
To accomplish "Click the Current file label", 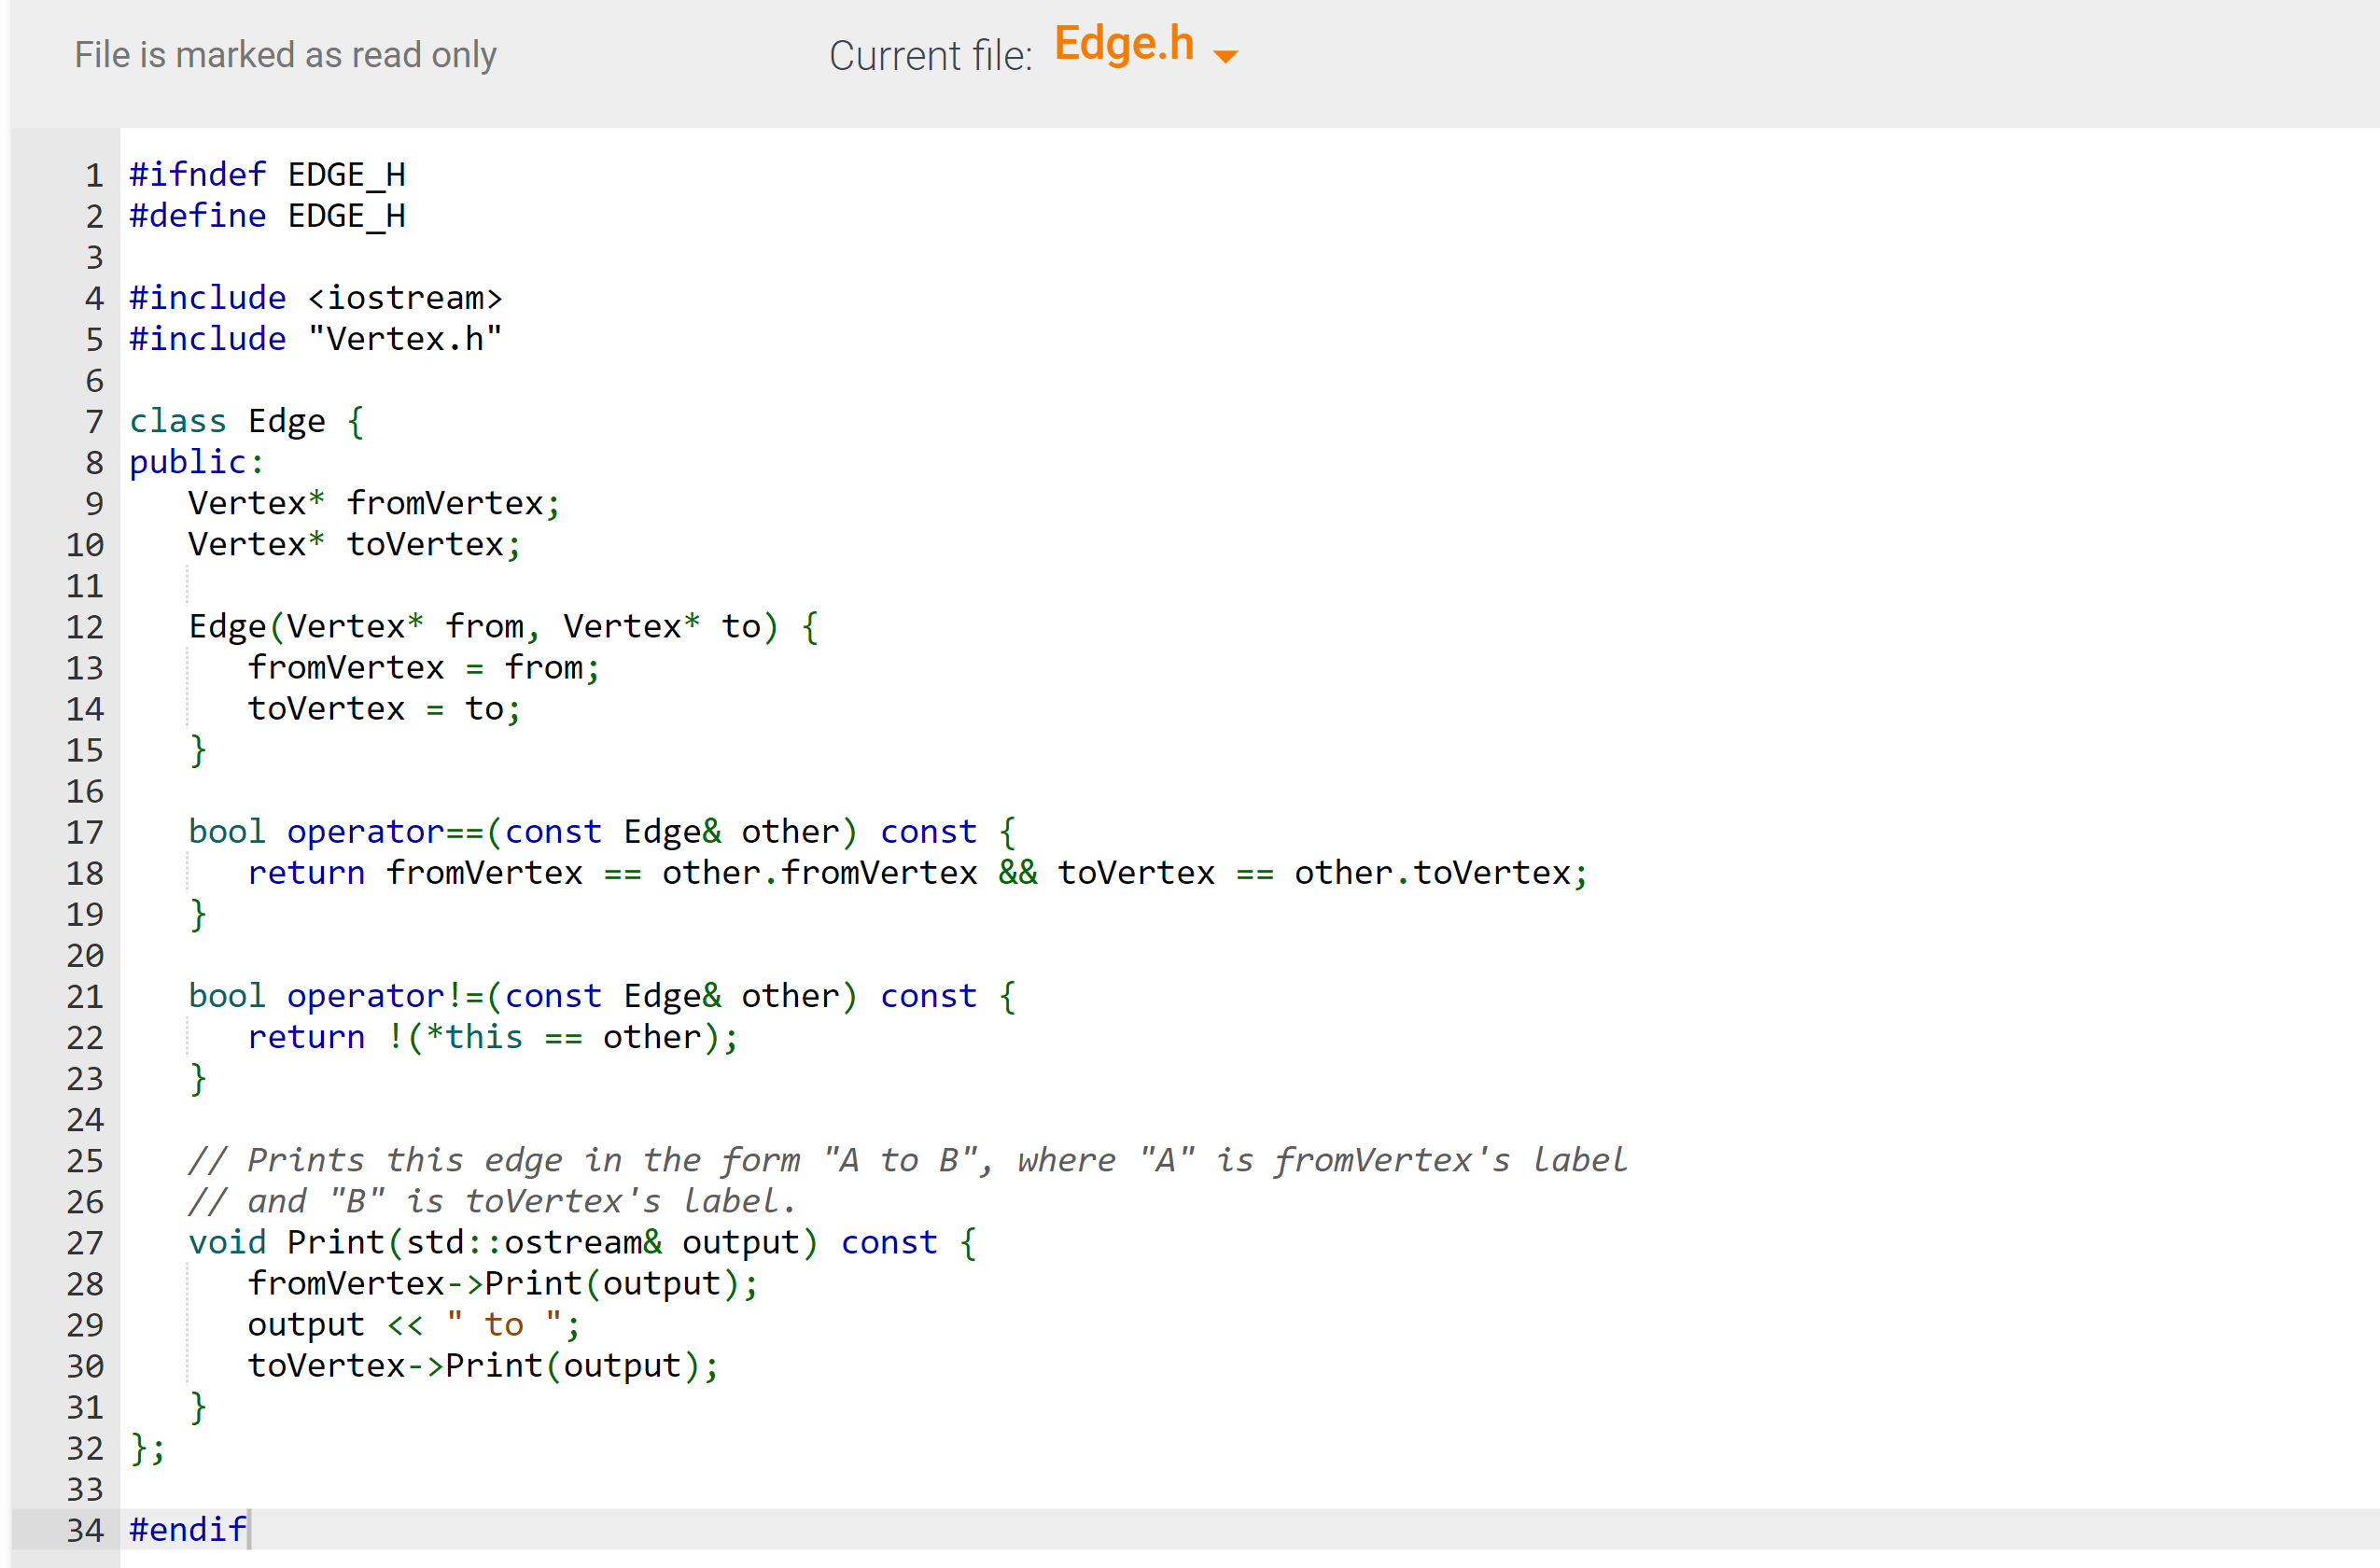I will (930, 55).
